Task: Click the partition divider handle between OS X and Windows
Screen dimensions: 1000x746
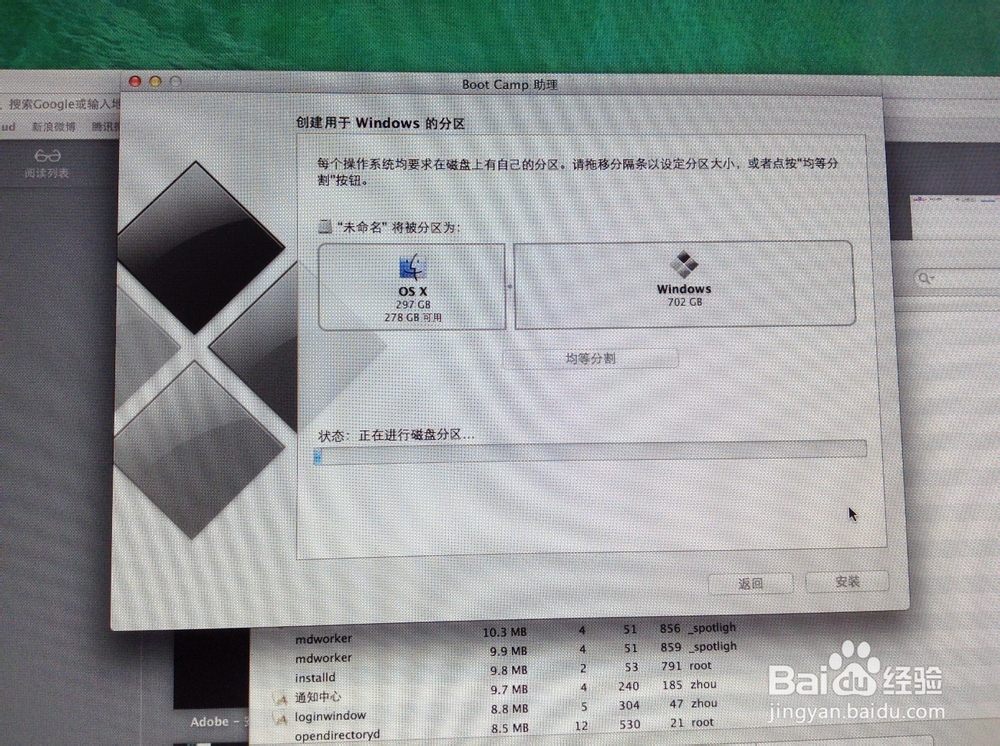Action: tap(509, 286)
